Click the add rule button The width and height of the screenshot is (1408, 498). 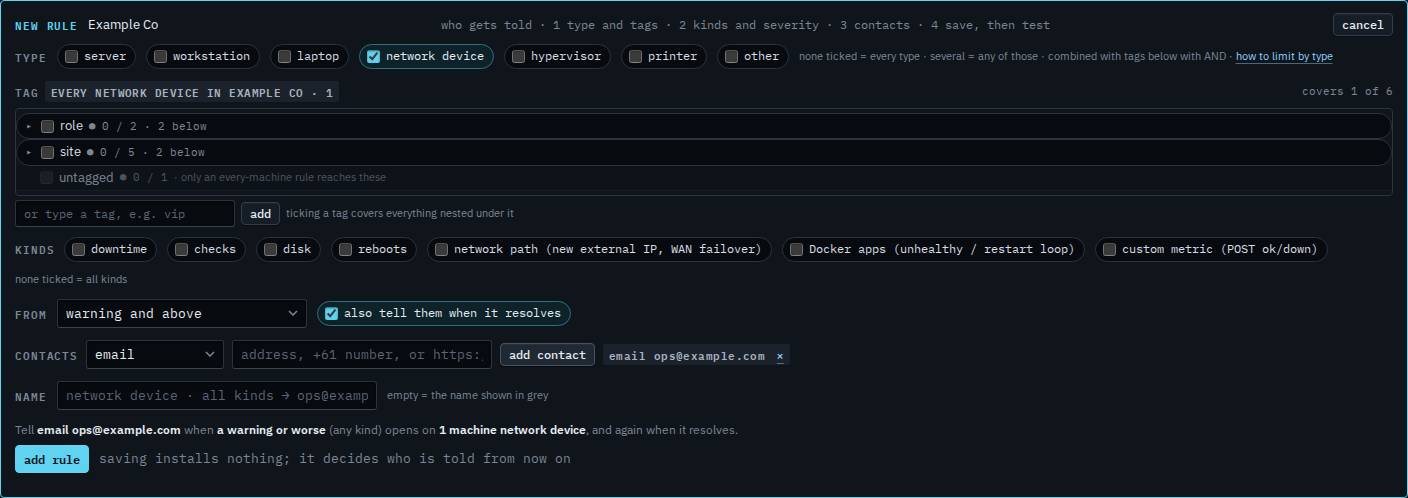coord(52,459)
